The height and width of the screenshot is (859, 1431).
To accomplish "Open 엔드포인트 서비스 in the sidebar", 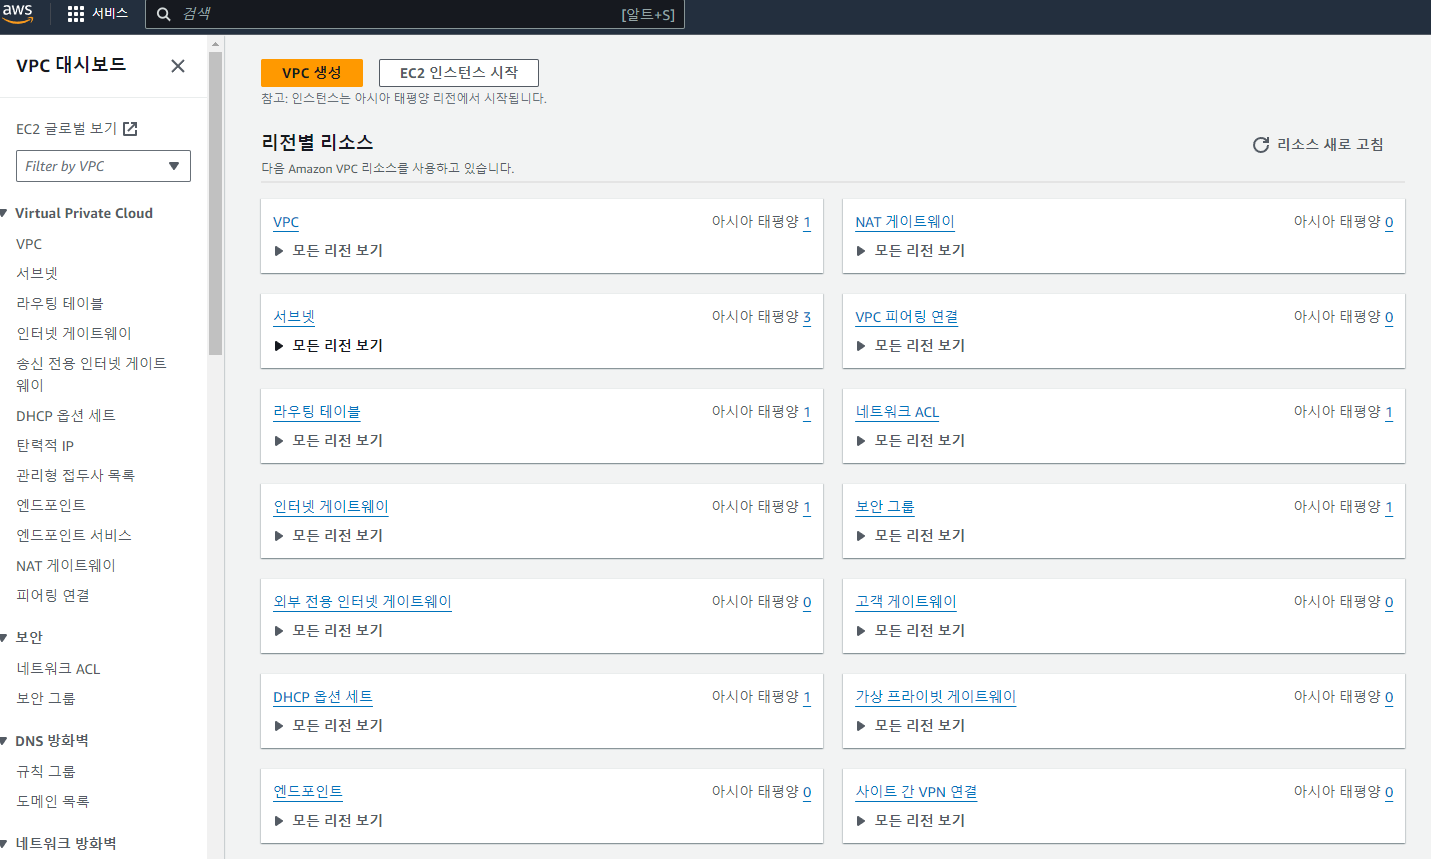I will coord(74,535).
